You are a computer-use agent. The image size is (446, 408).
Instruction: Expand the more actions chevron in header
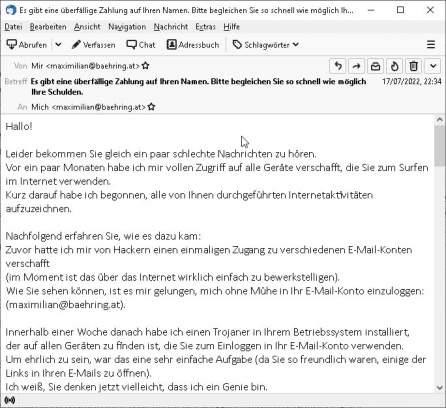click(433, 66)
